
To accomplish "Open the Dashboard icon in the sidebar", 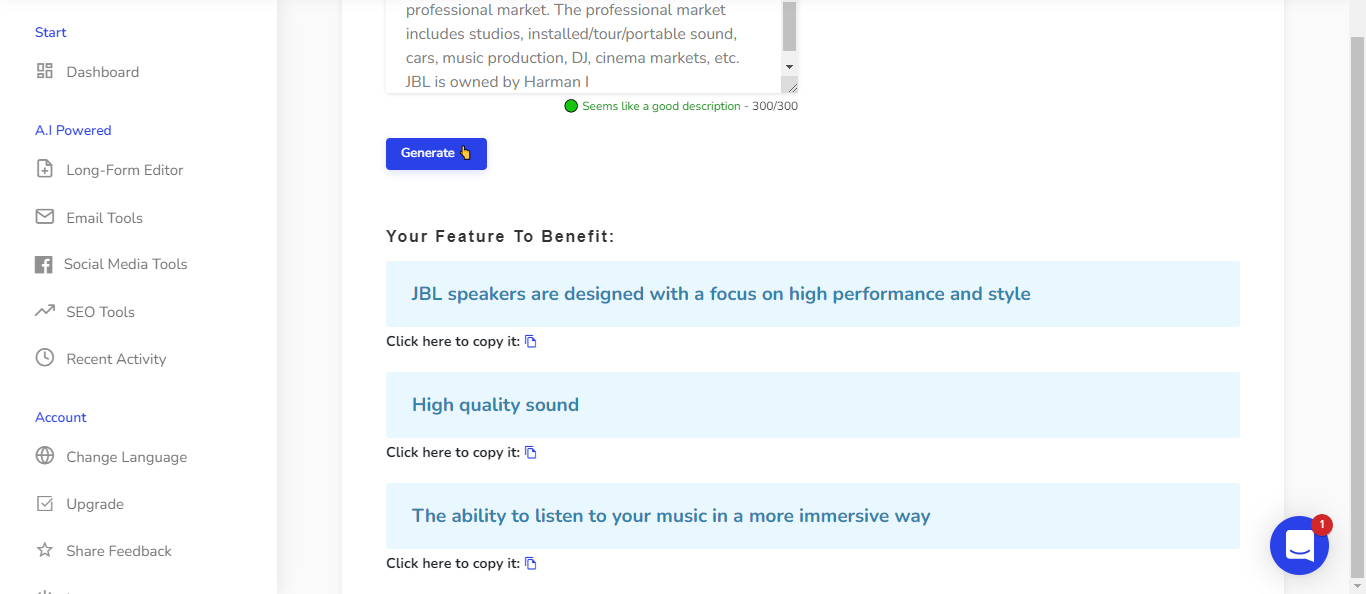I will pos(44,71).
